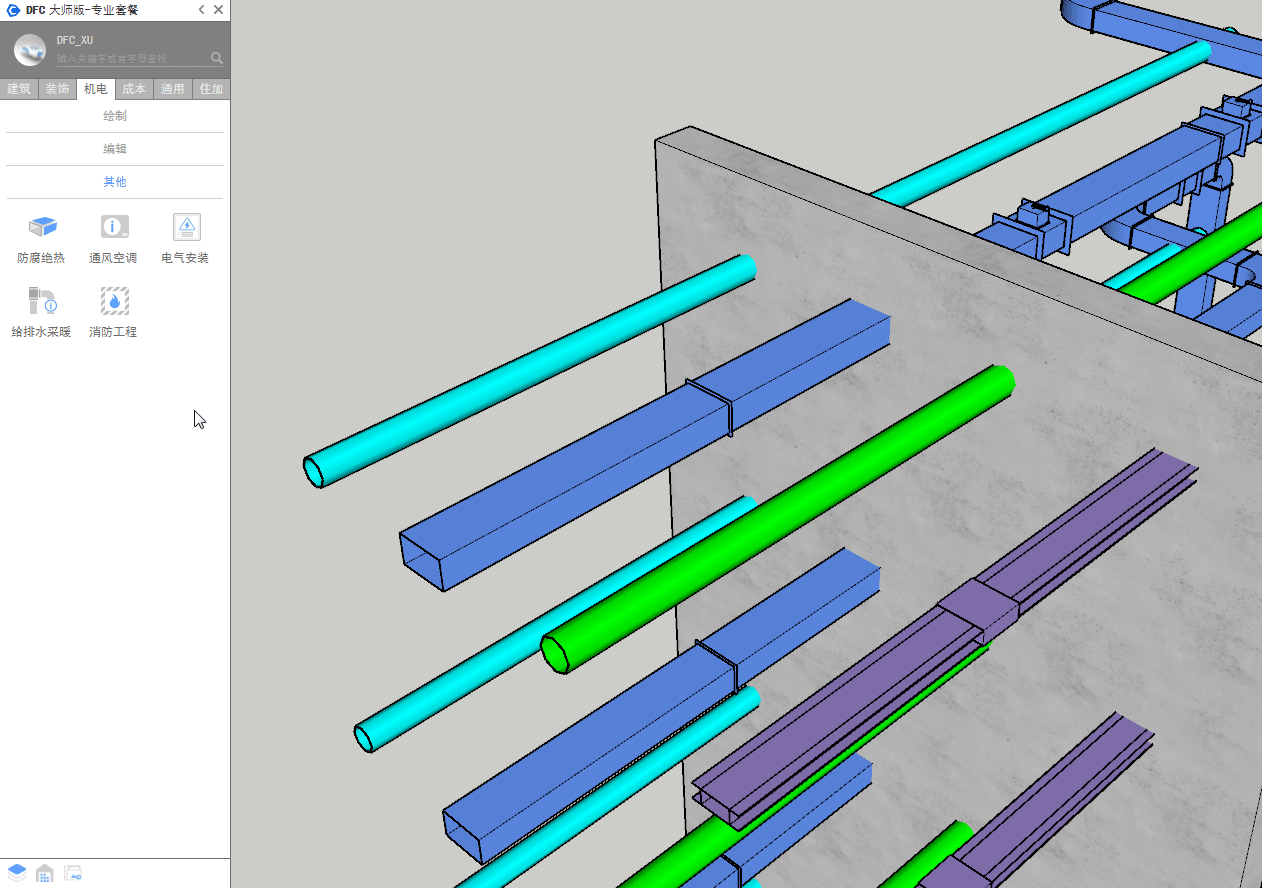Click the 通风空调 HVAC icon
1262x888 pixels.
click(114, 228)
